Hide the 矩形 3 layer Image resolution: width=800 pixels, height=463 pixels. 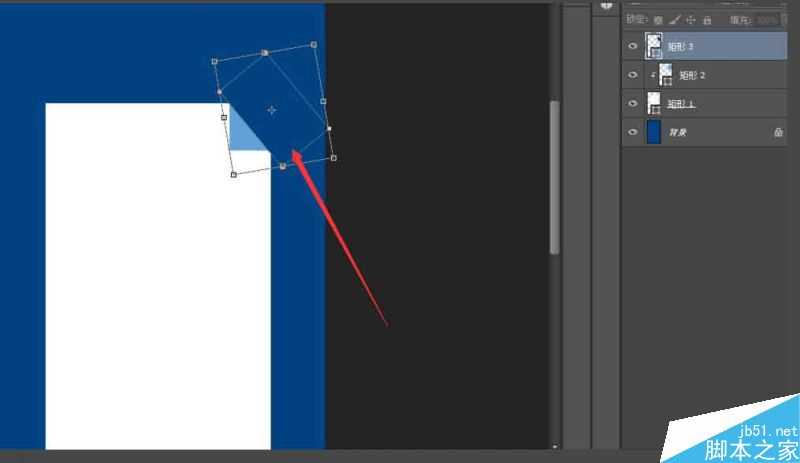[x=632, y=46]
